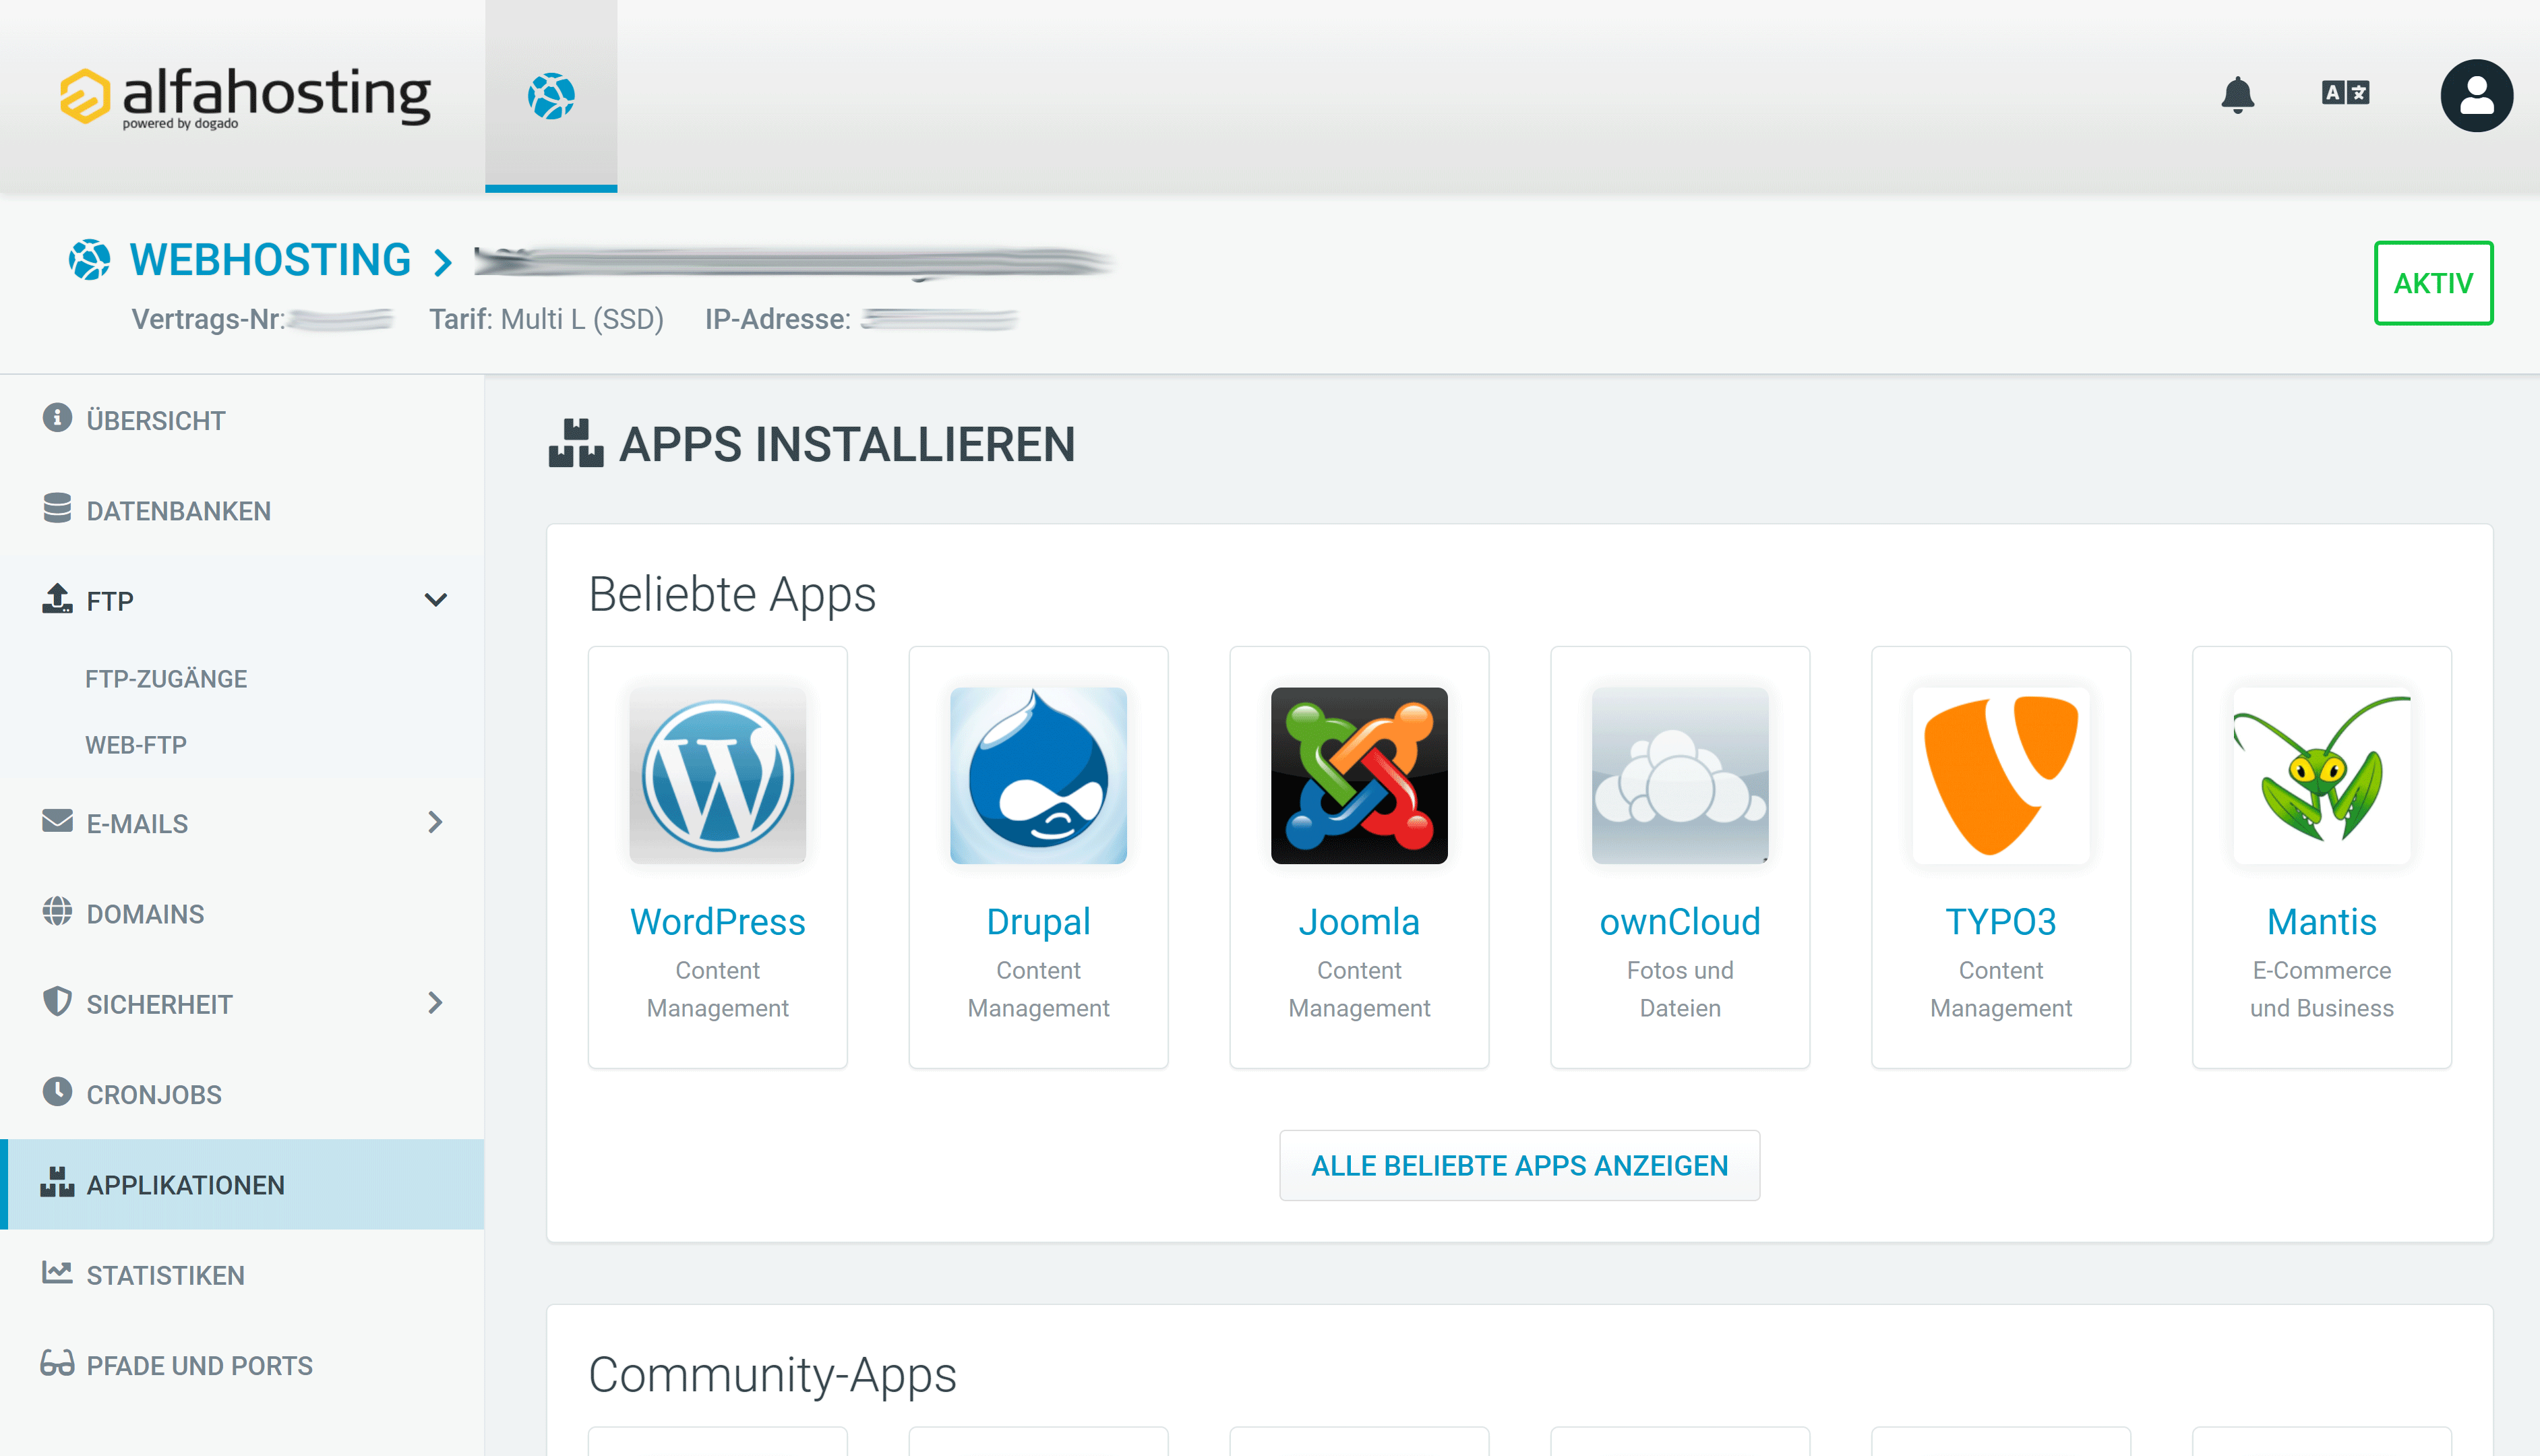Click the Mantis app logo
This screenshot has height=1456, width=2540.
click(x=2322, y=775)
